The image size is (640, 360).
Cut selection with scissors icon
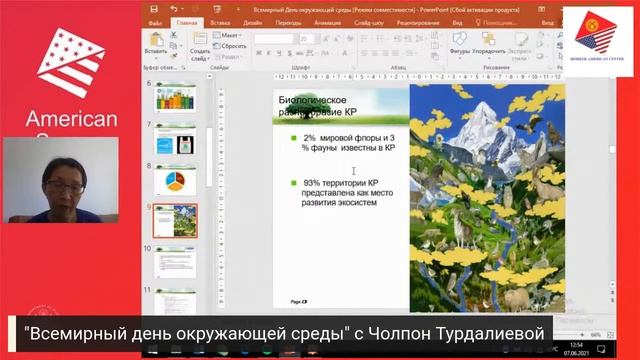(174, 35)
